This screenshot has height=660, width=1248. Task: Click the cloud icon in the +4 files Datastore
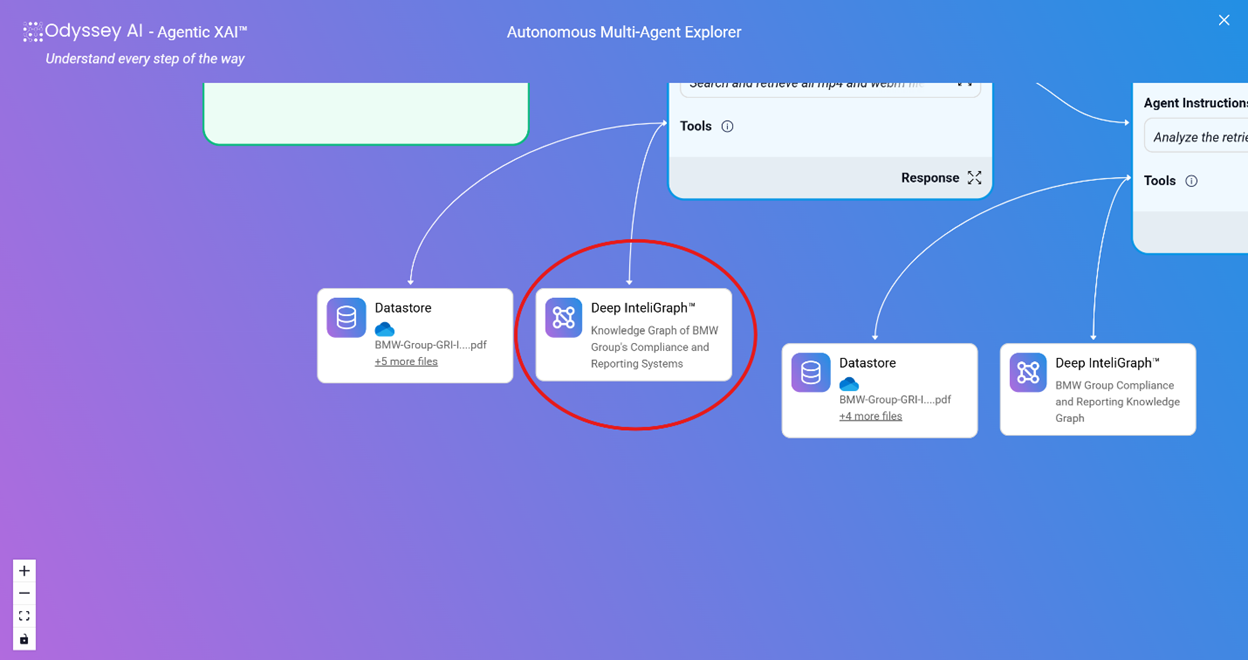849,384
